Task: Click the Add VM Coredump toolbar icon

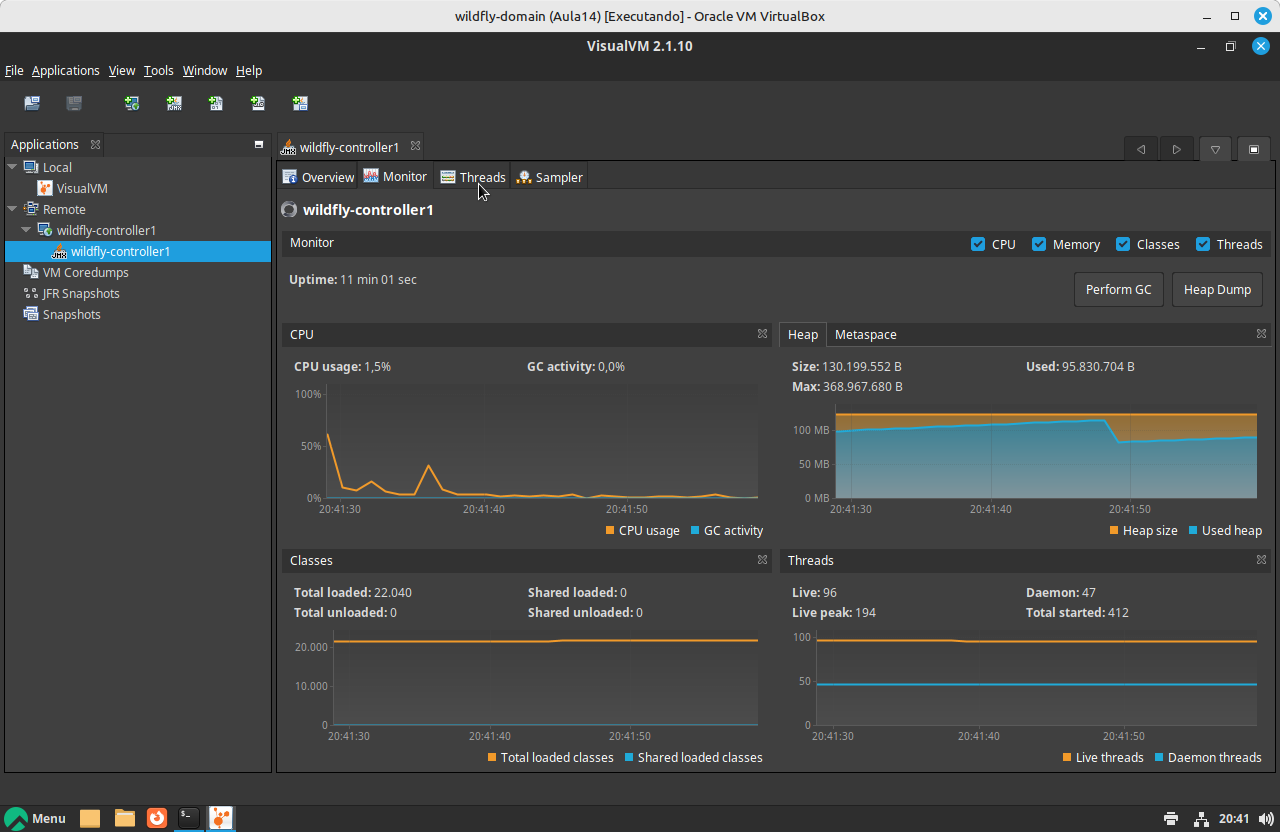Action: (215, 103)
